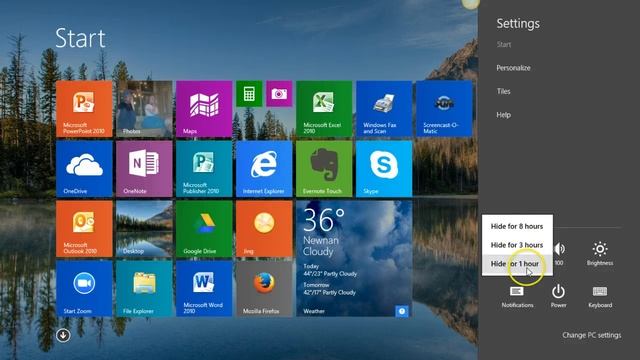Click Change PC settings link

tap(591, 335)
